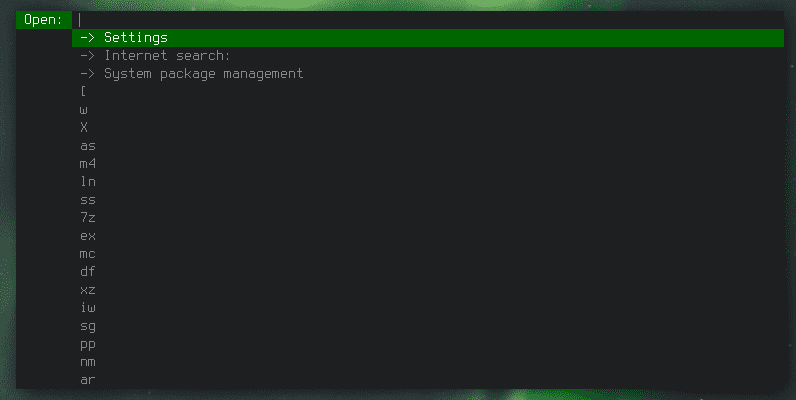Pick the "nm" command entry
The height and width of the screenshot is (400, 796).
click(x=428, y=362)
